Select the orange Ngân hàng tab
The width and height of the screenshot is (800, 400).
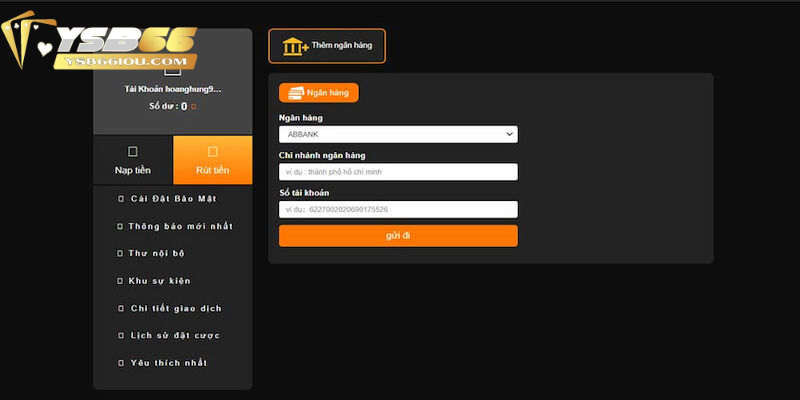click(318, 93)
